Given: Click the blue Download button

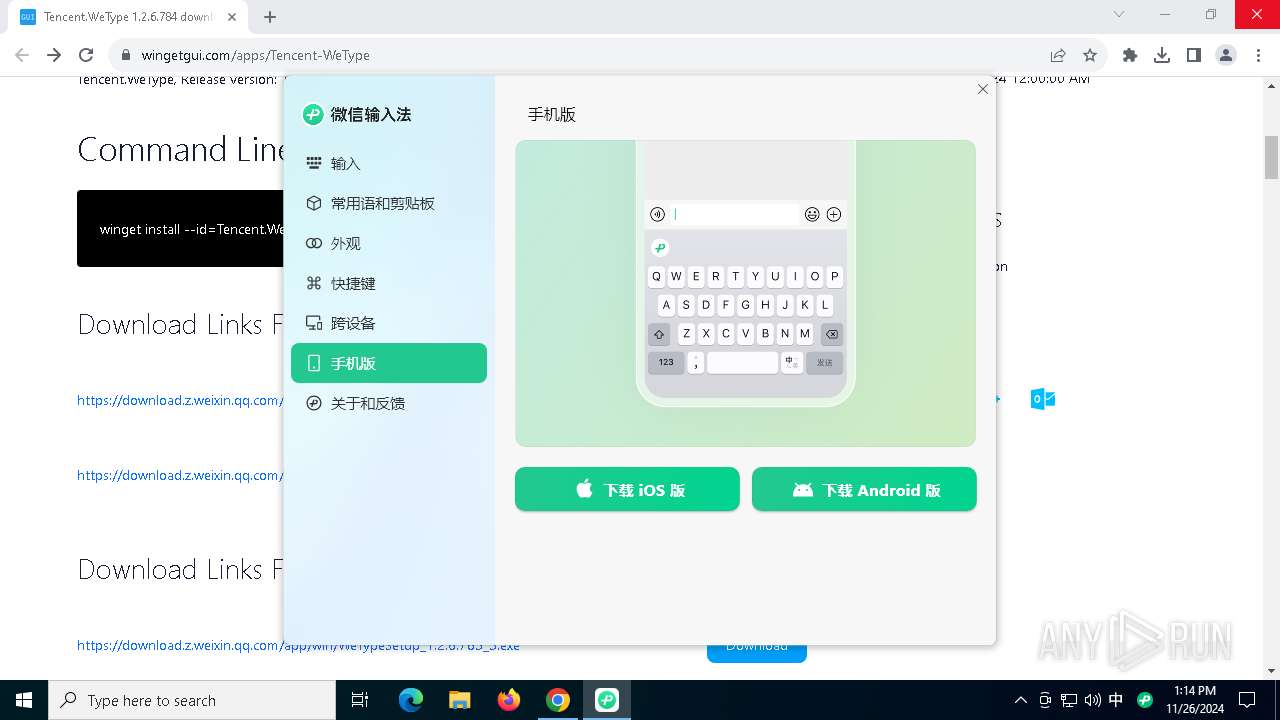Looking at the screenshot, I should click(757, 646).
